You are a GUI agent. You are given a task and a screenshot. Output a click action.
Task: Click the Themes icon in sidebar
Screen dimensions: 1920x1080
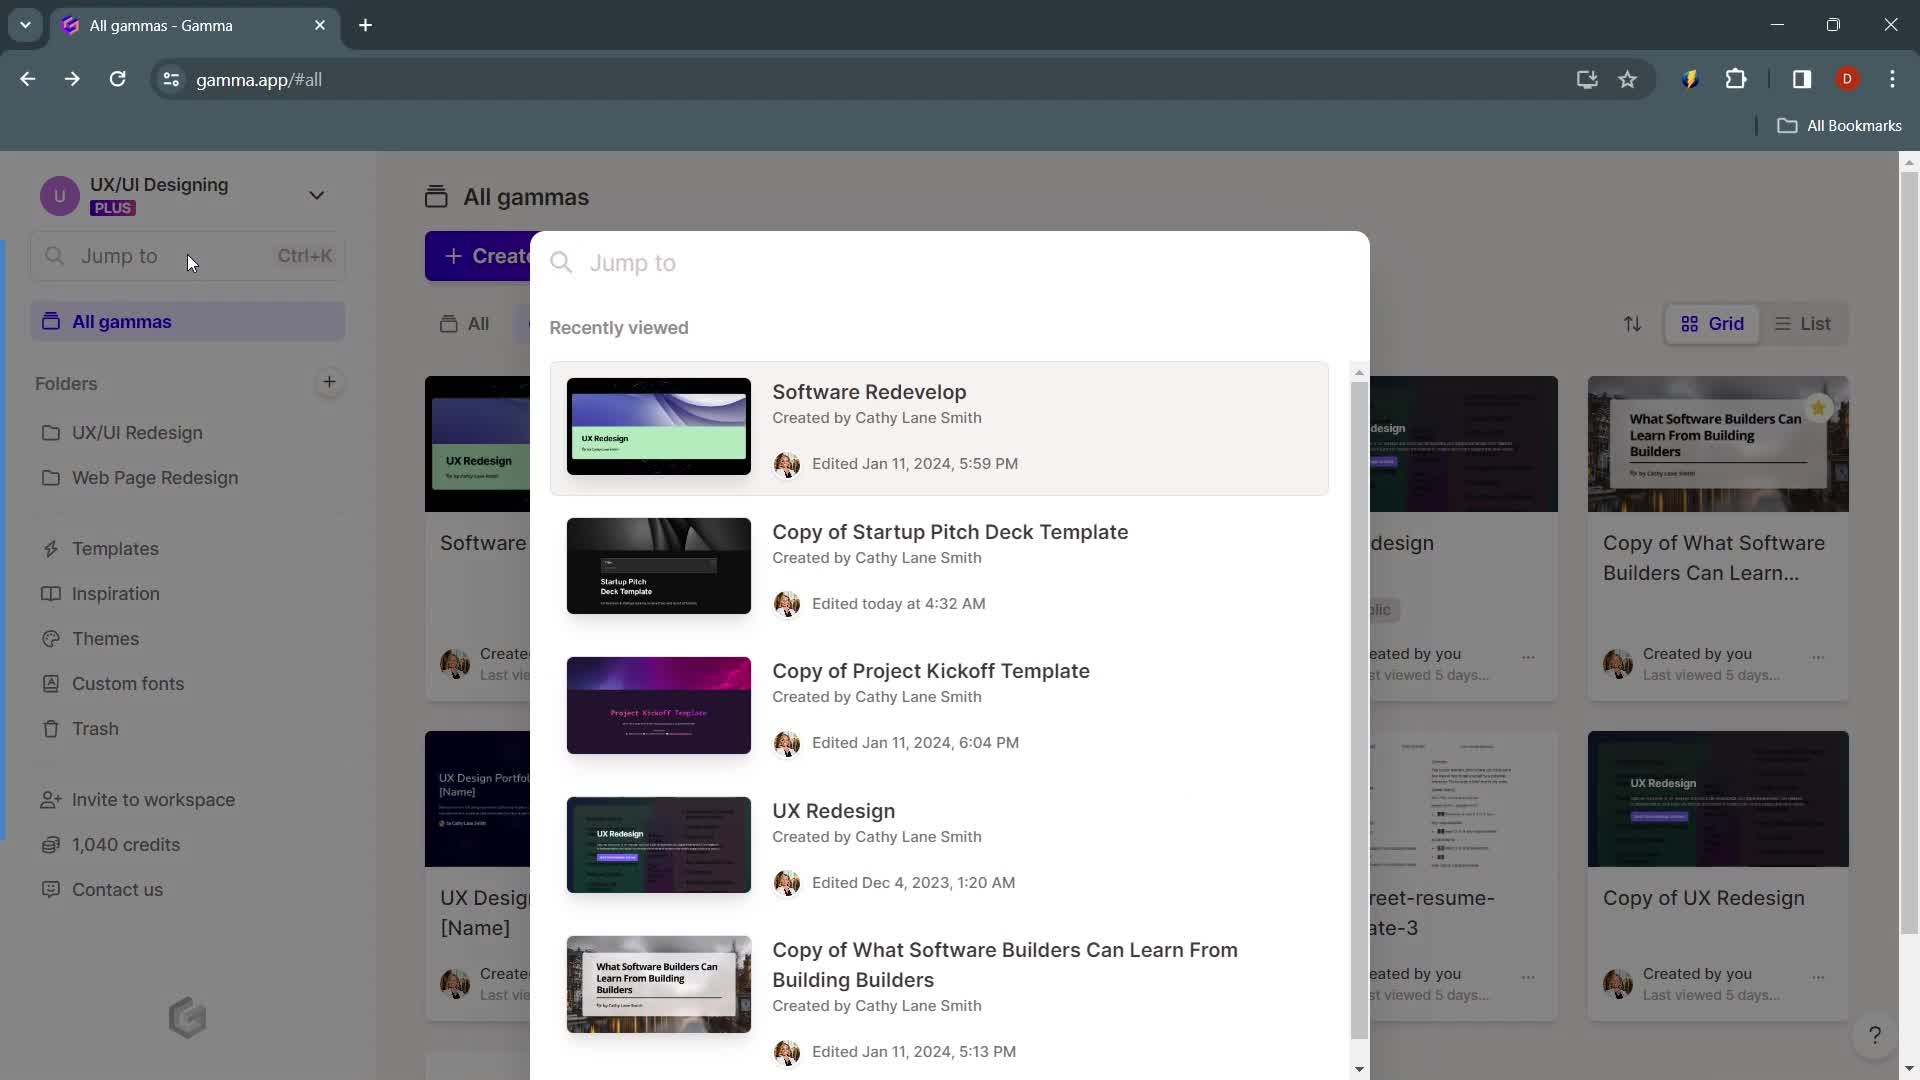pyautogui.click(x=51, y=638)
